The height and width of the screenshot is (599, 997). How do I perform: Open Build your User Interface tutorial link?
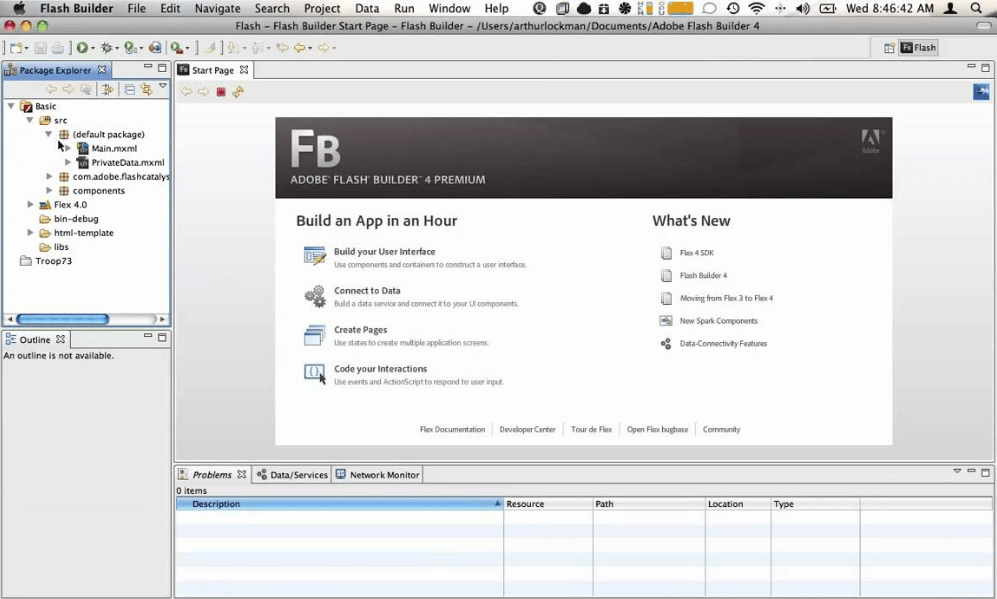(385, 252)
